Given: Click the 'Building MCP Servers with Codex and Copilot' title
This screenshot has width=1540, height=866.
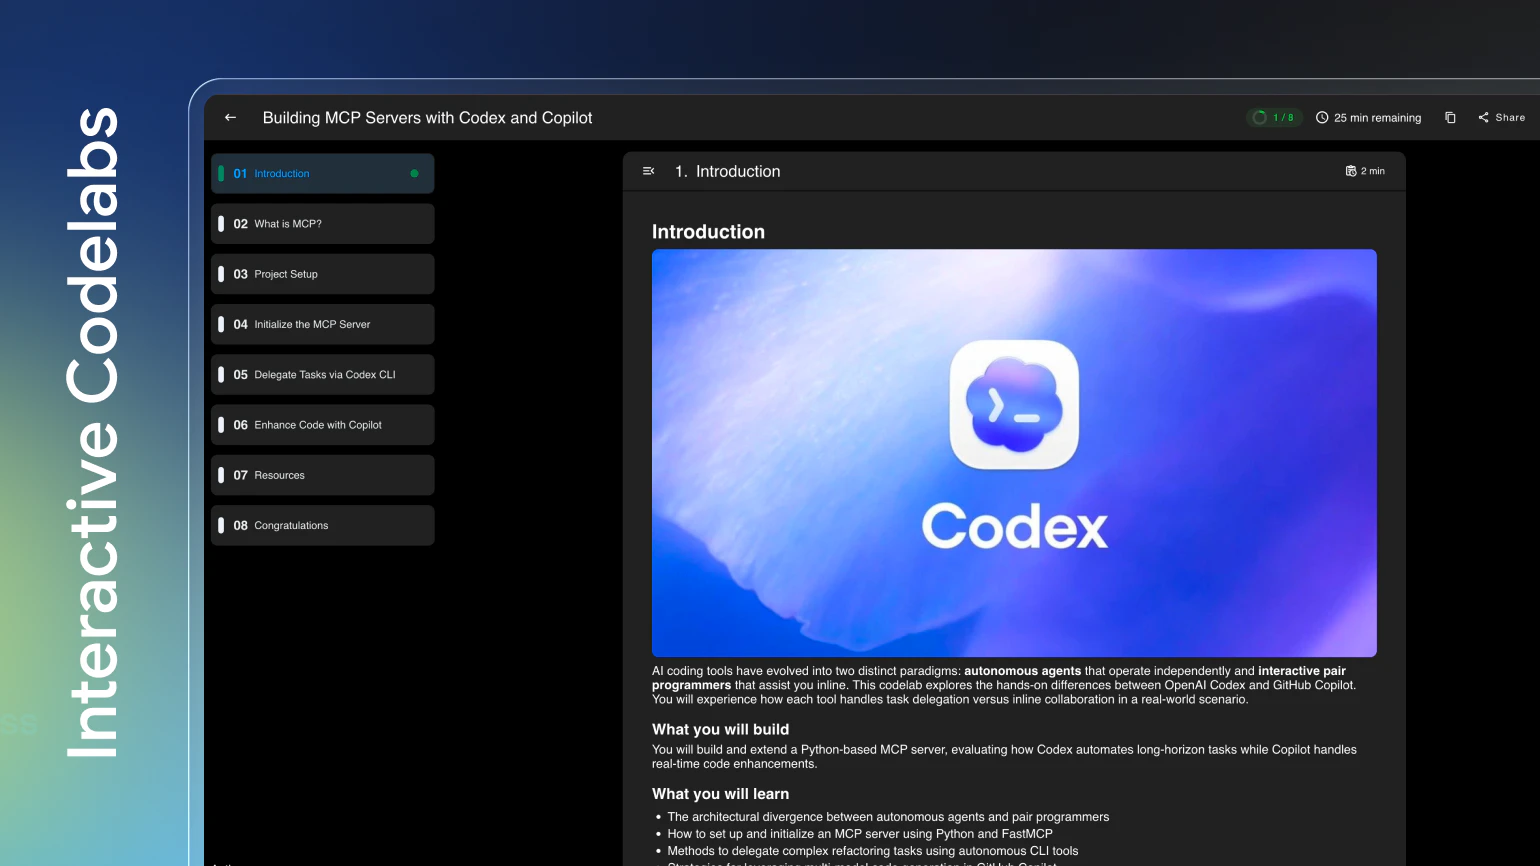Looking at the screenshot, I should [x=427, y=118].
